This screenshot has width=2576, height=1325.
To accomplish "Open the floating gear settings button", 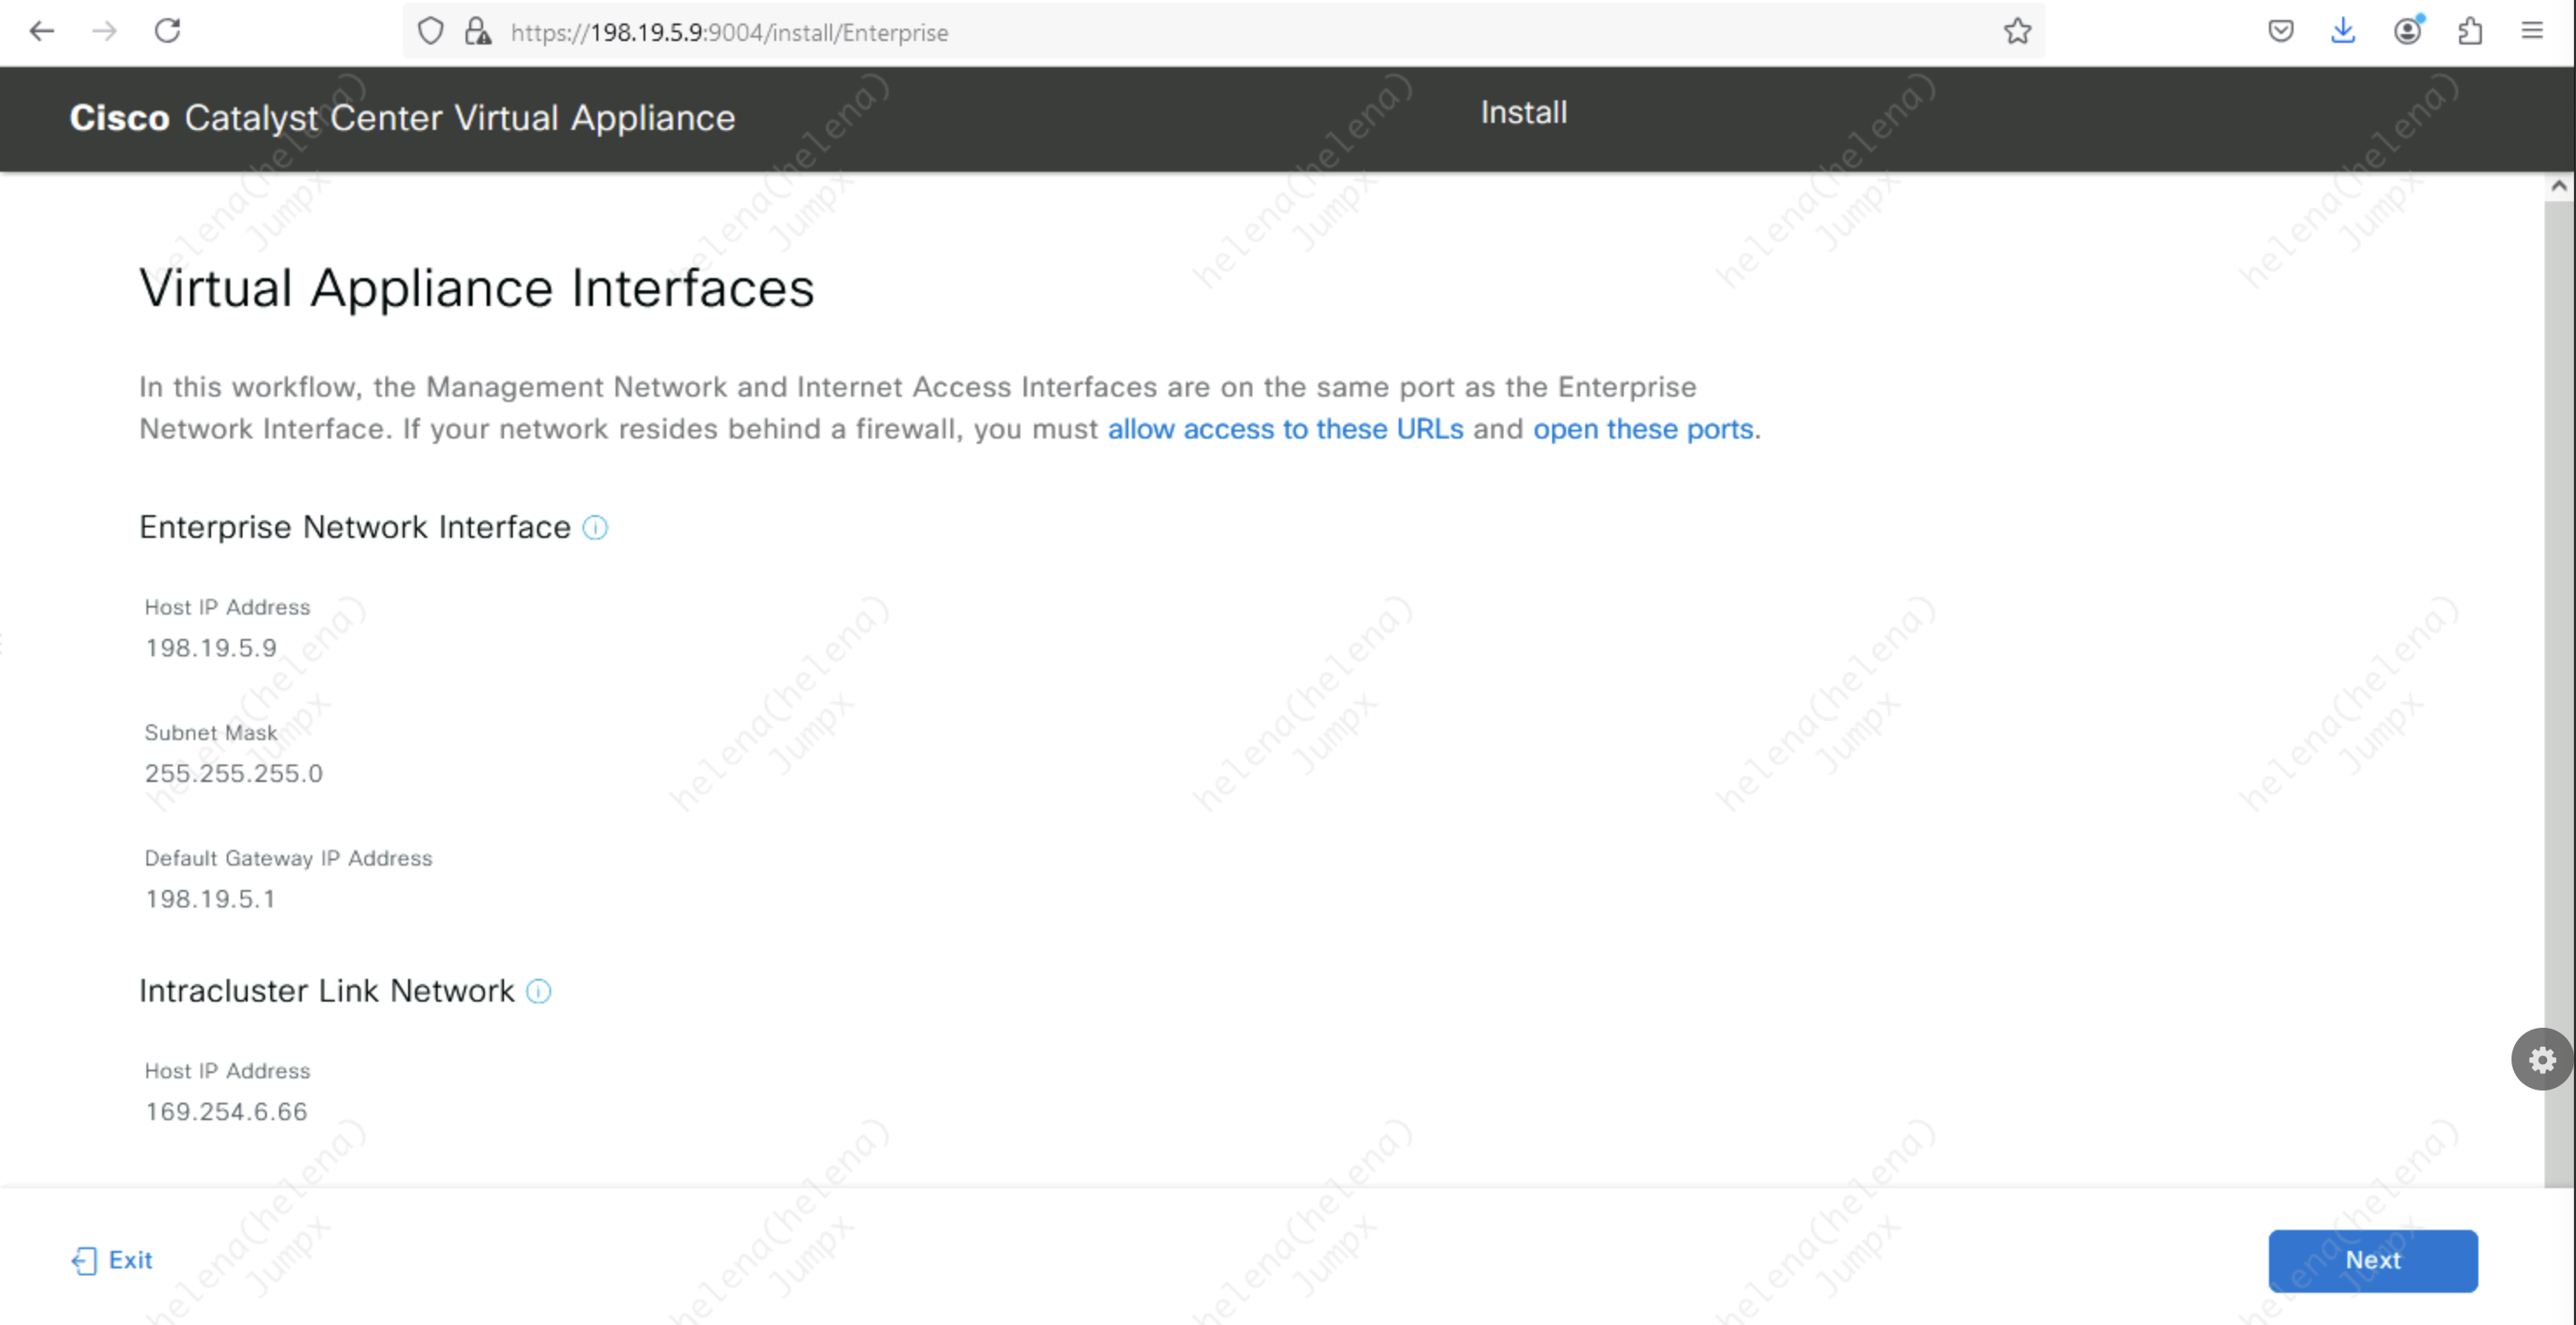I will (2542, 1059).
